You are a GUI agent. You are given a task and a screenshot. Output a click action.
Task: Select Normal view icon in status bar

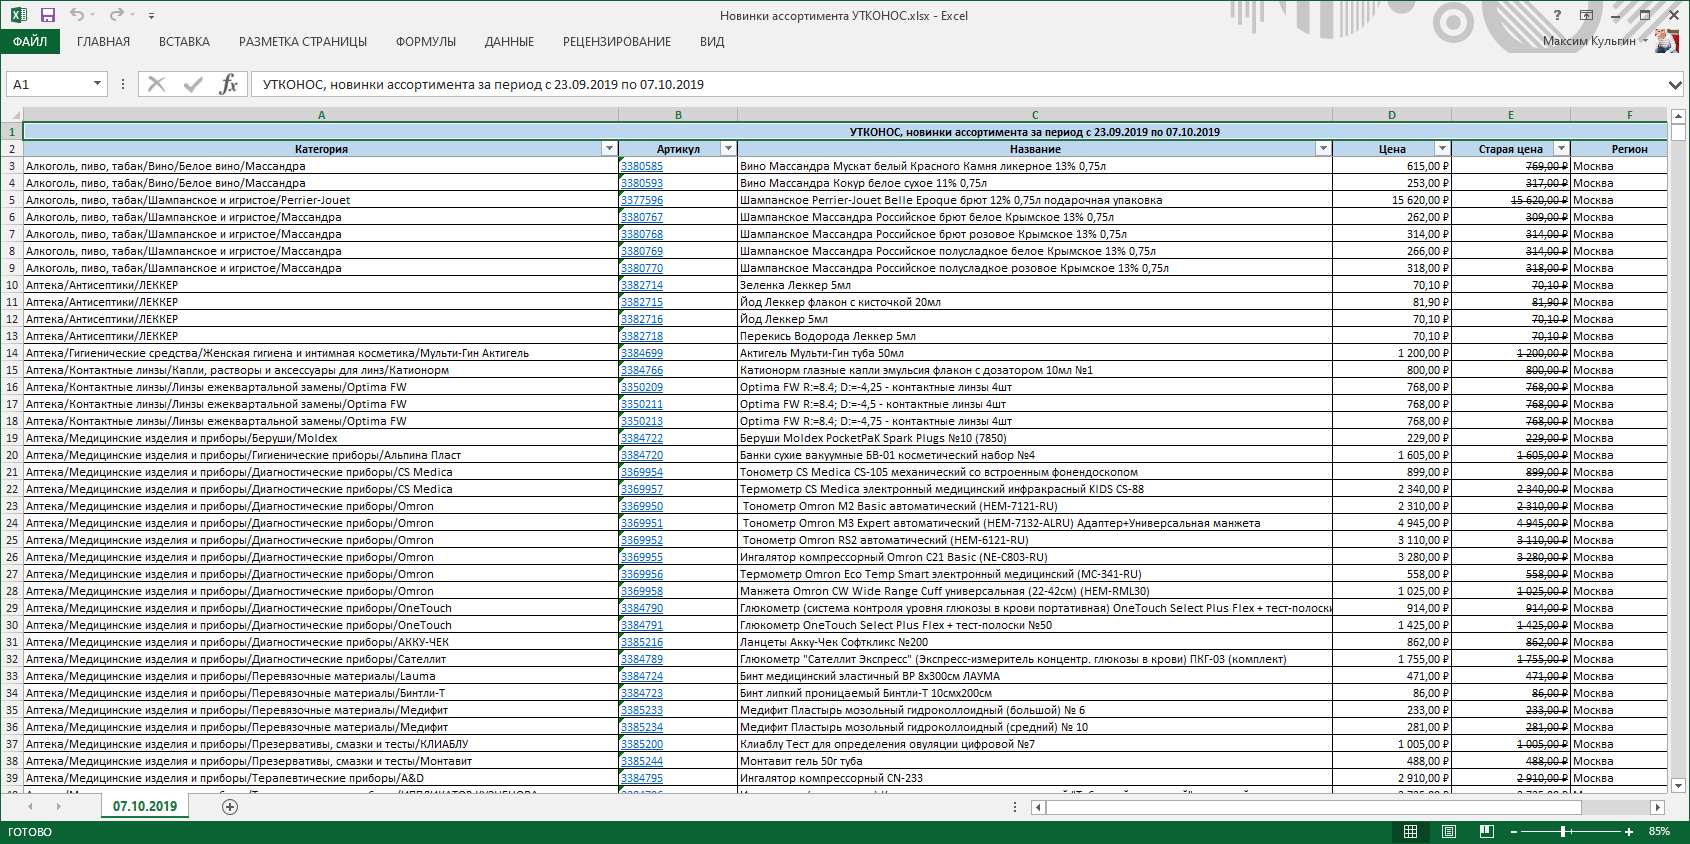pyautogui.click(x=1410, y=831)
